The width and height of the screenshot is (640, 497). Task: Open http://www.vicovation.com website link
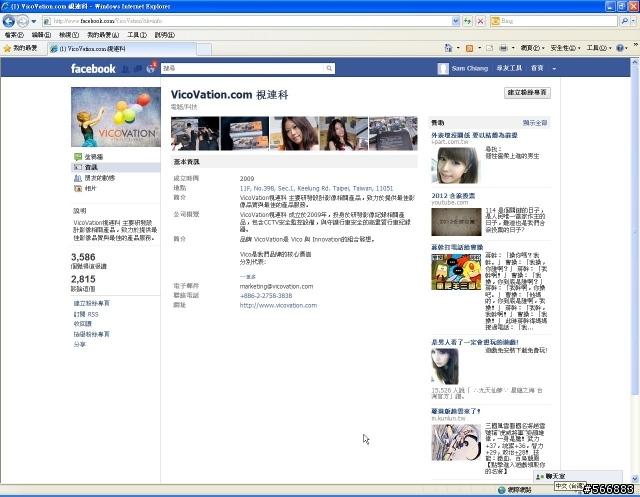pyautogui.click(x=278, y=305)
